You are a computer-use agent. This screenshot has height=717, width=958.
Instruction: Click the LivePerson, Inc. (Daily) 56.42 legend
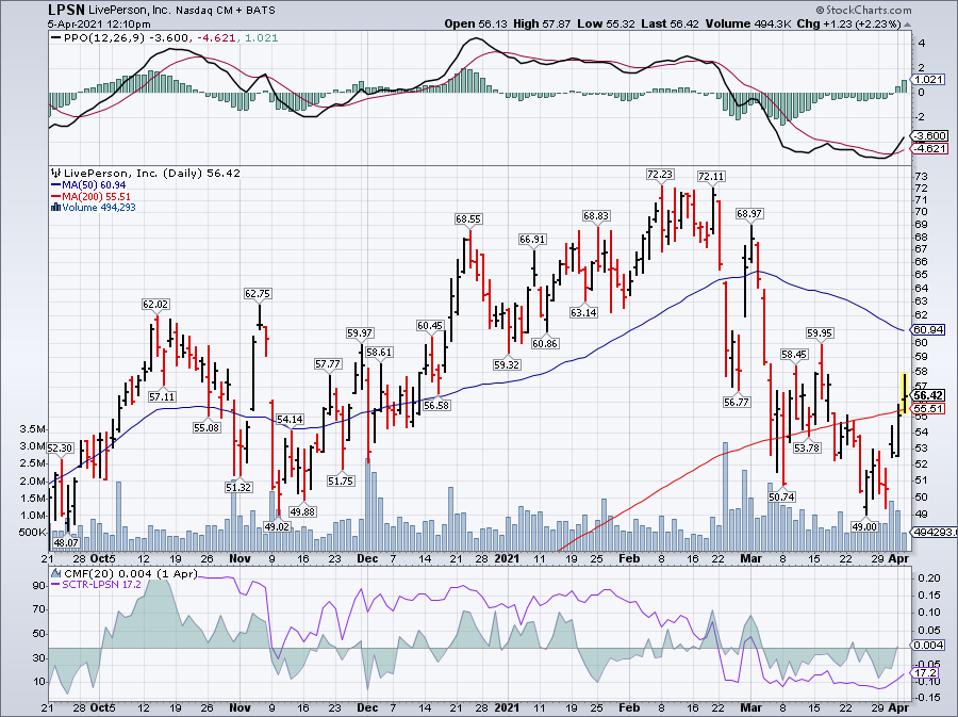(153, 173)
